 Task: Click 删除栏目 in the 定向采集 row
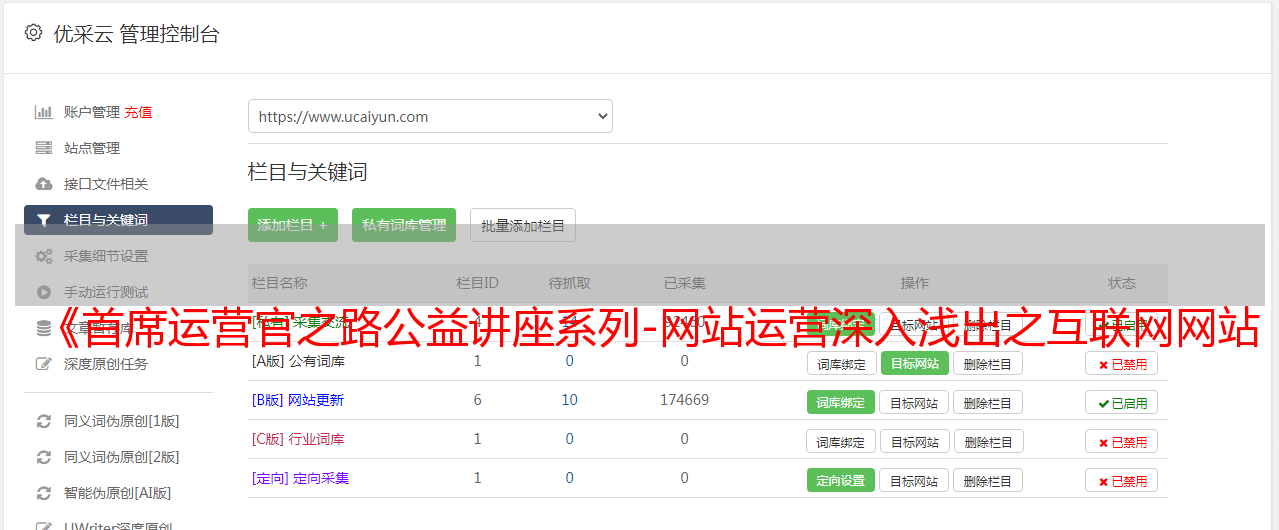point(988,480)
